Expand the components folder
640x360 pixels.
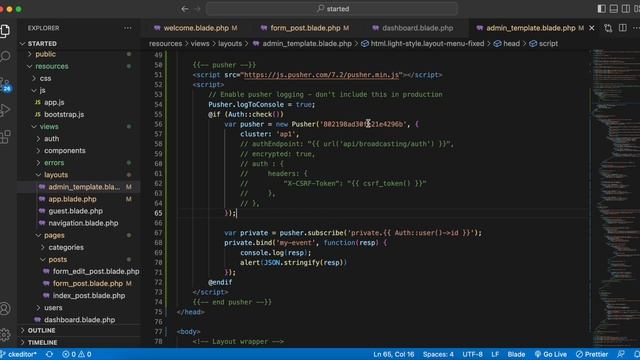(x=64, y=151)
